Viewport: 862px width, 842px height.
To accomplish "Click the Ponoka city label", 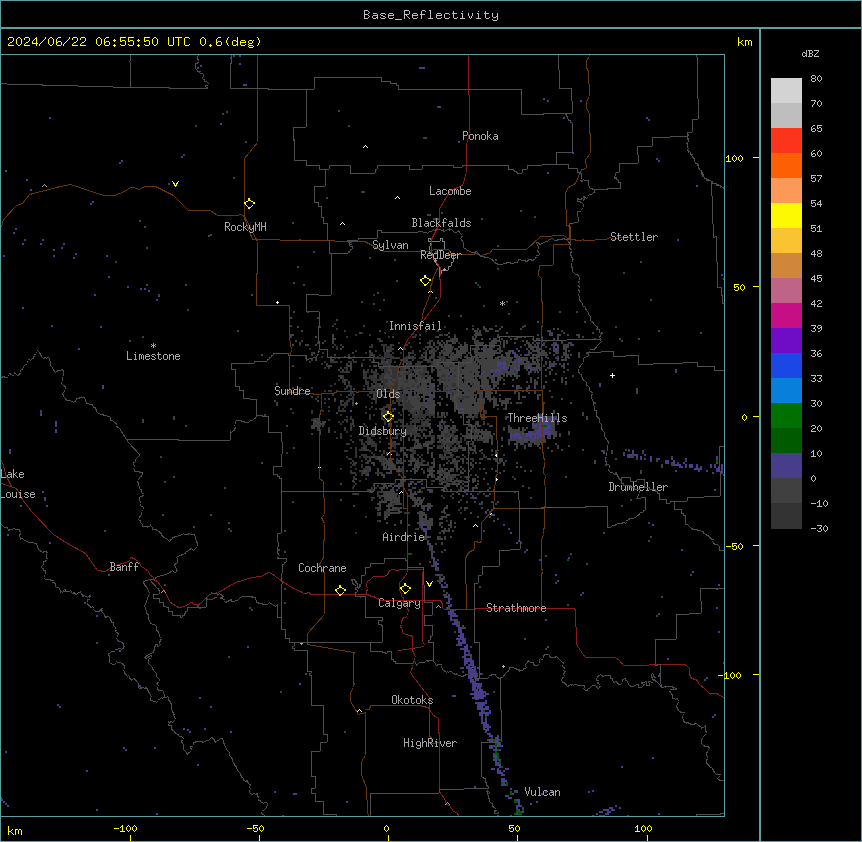I will [480, 136].
